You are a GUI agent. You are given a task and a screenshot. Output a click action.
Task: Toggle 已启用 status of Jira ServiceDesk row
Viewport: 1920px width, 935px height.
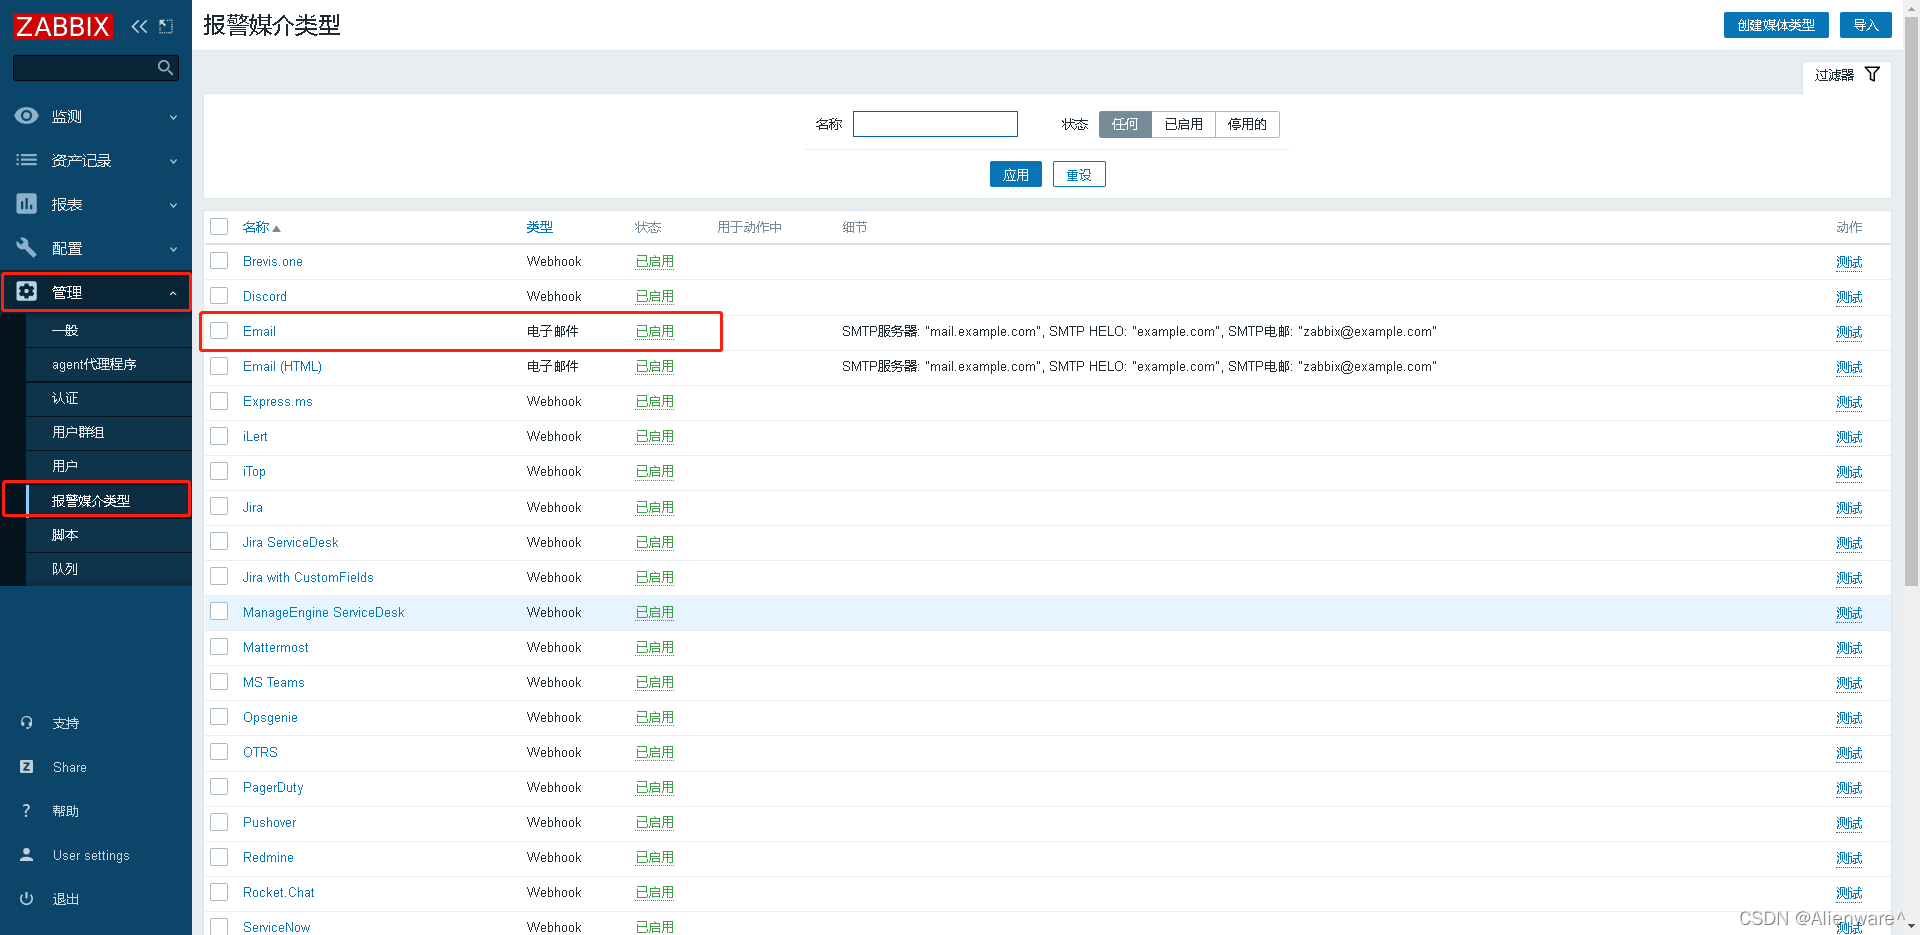click(x=655, y=542)
